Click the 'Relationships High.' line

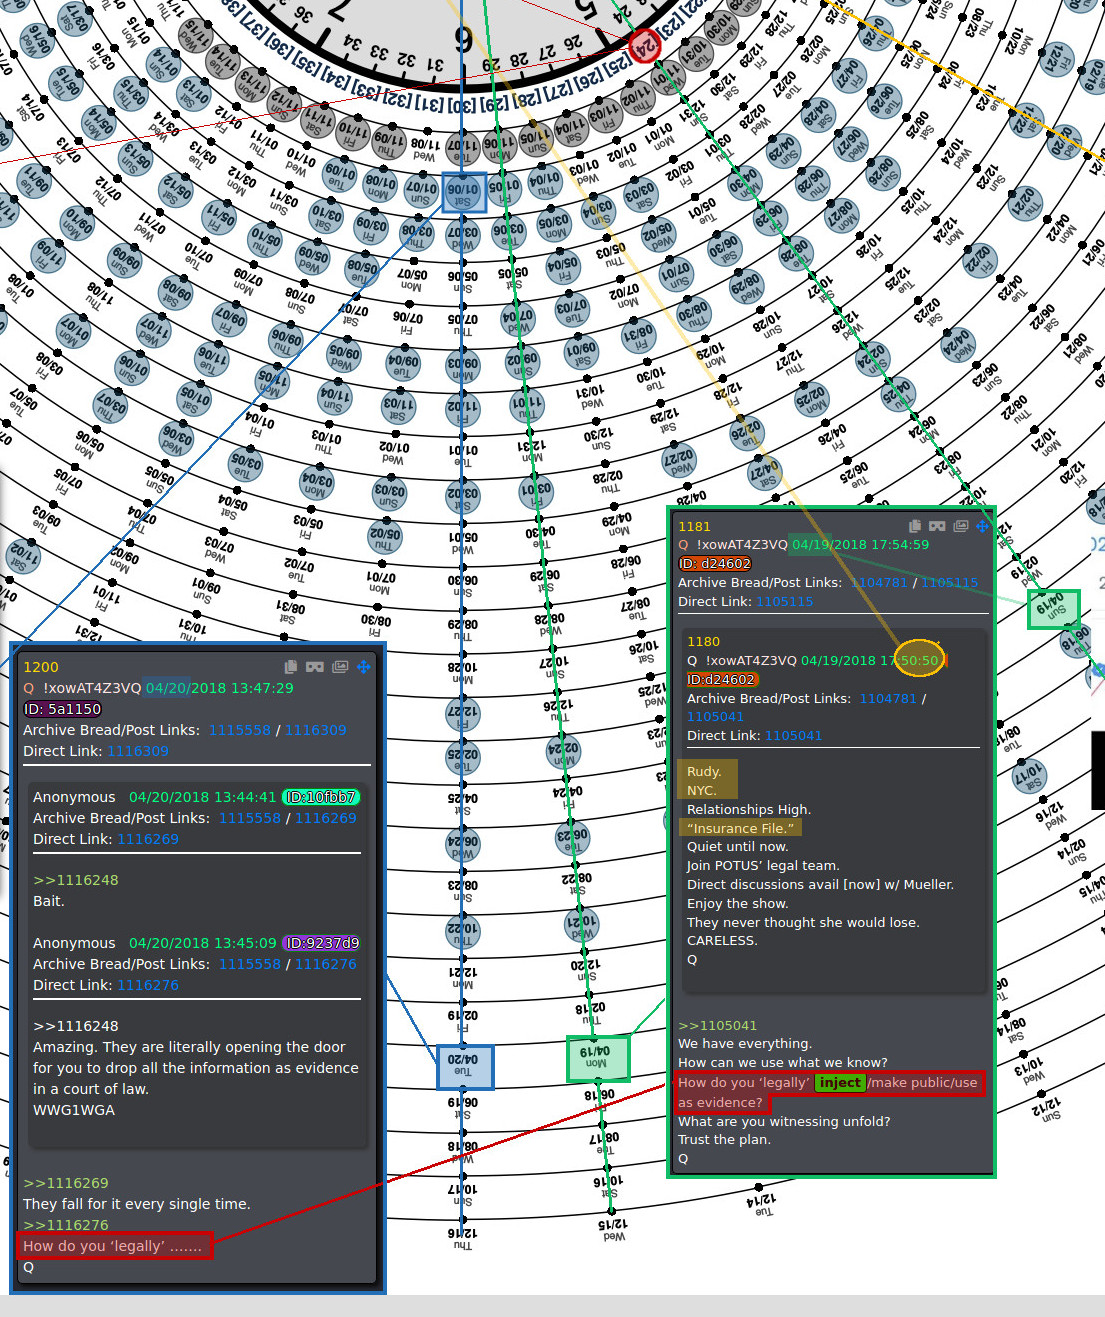(749, 809)
